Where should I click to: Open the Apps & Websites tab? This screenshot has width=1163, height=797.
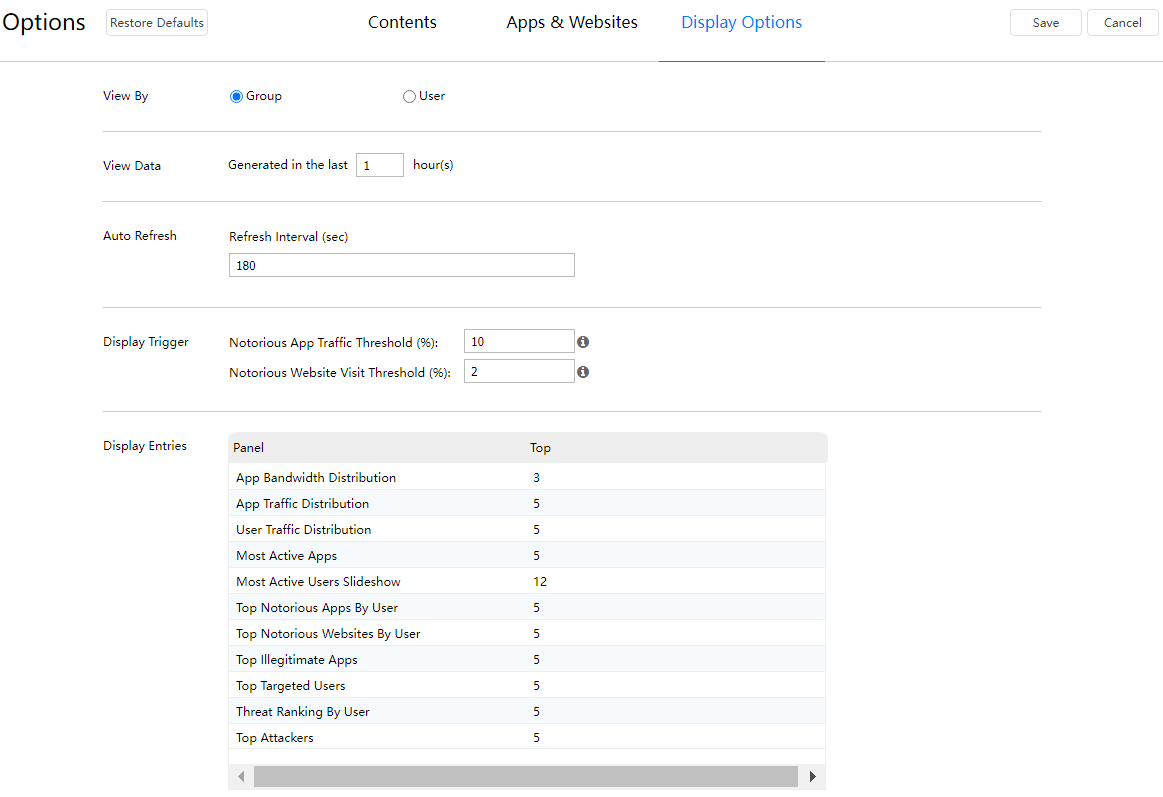click(572, 23)
